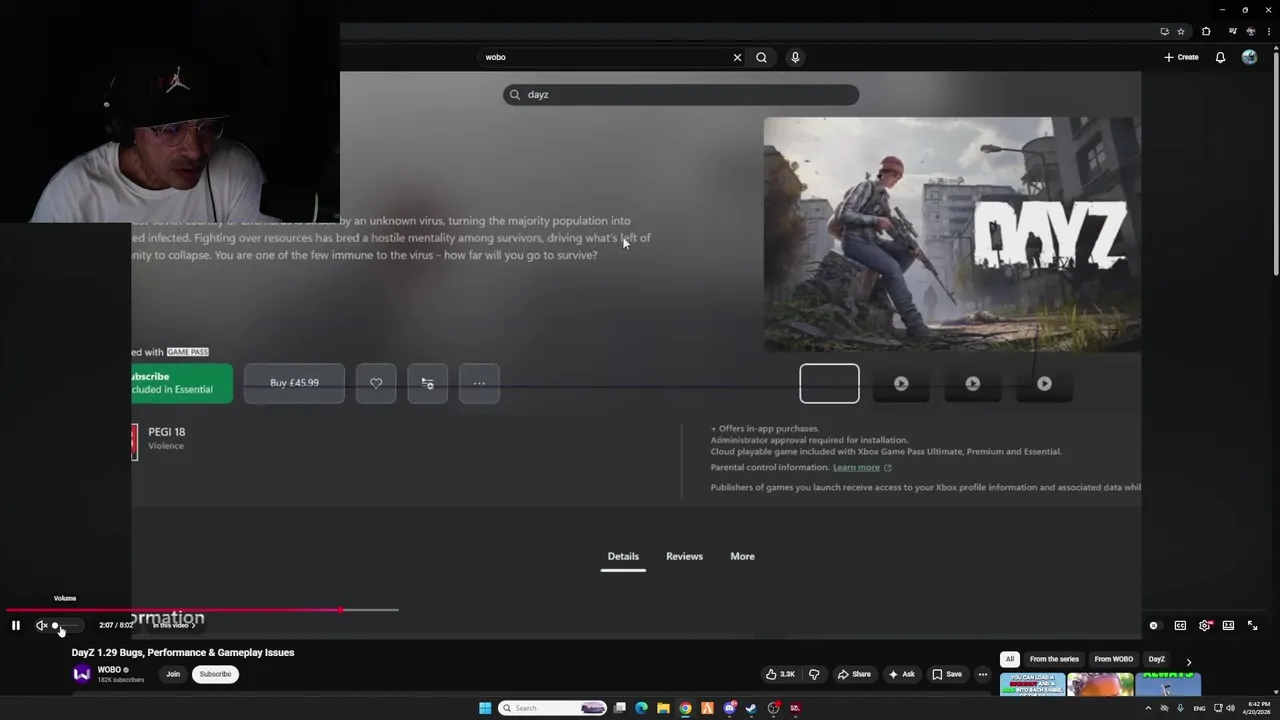Viewport: 1280px width, 720px height.
Task: Clear the YouTube search box with X
Action: click(737, 57)
